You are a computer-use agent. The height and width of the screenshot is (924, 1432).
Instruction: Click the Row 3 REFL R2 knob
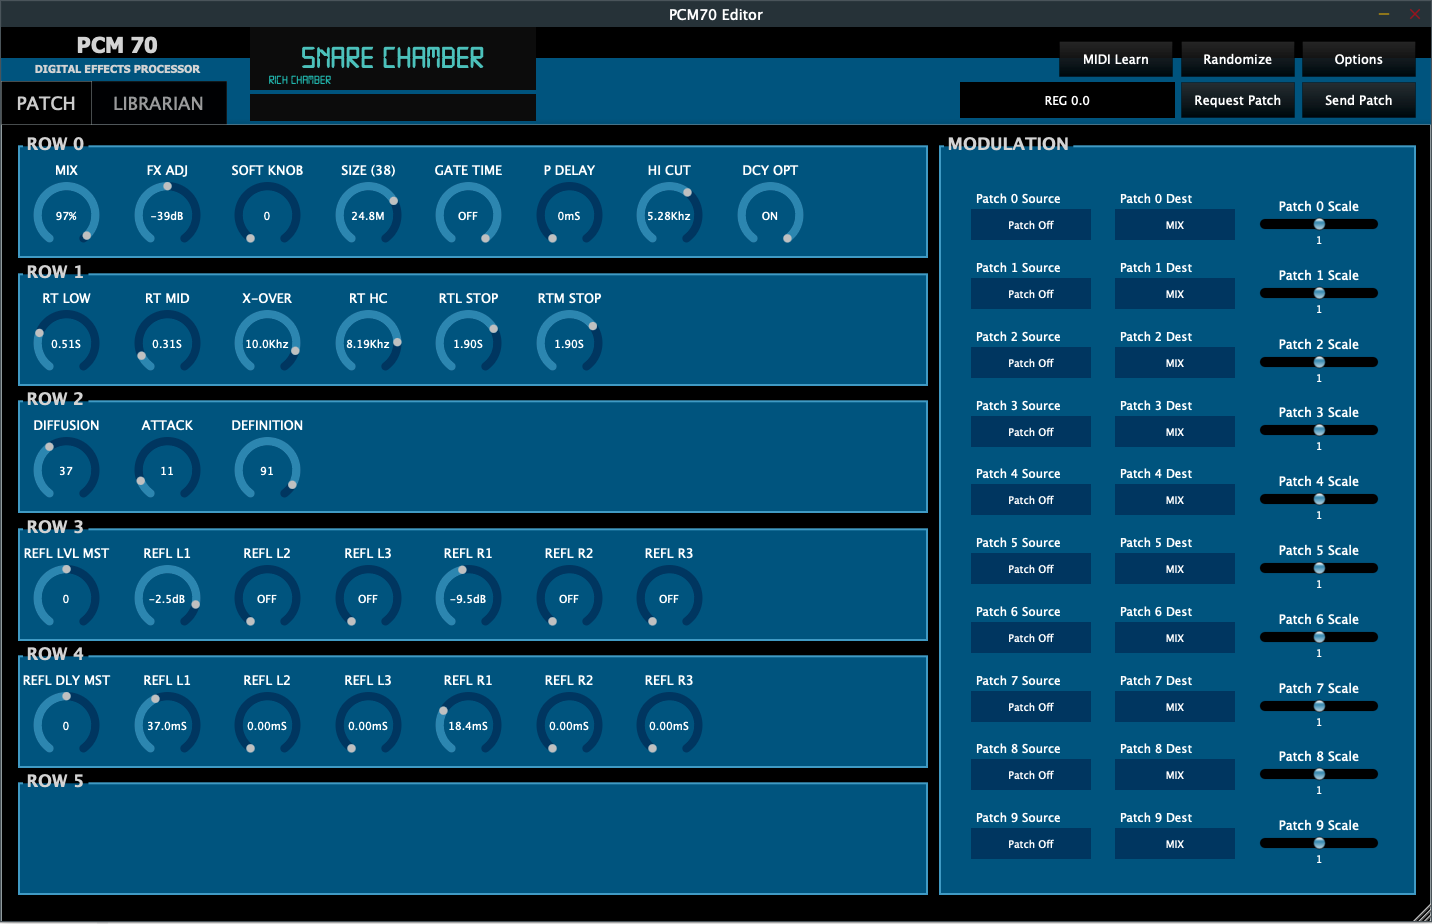pos(569,598)
